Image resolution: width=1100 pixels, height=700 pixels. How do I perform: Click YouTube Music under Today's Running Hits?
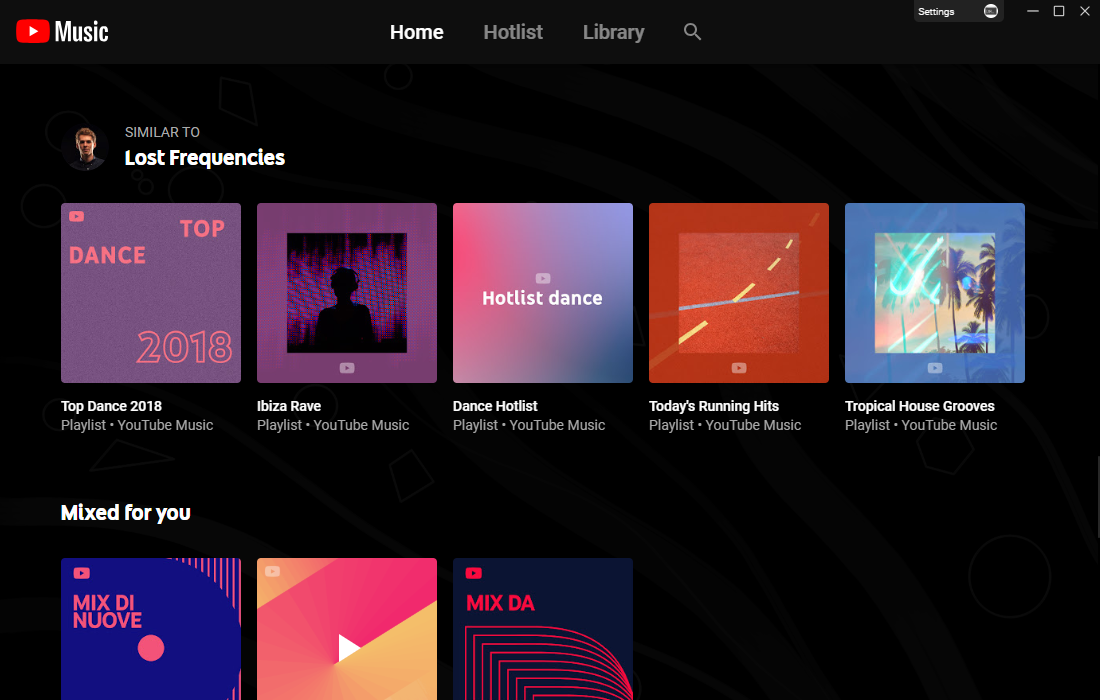pyautogui.click(x=753, y=425)
